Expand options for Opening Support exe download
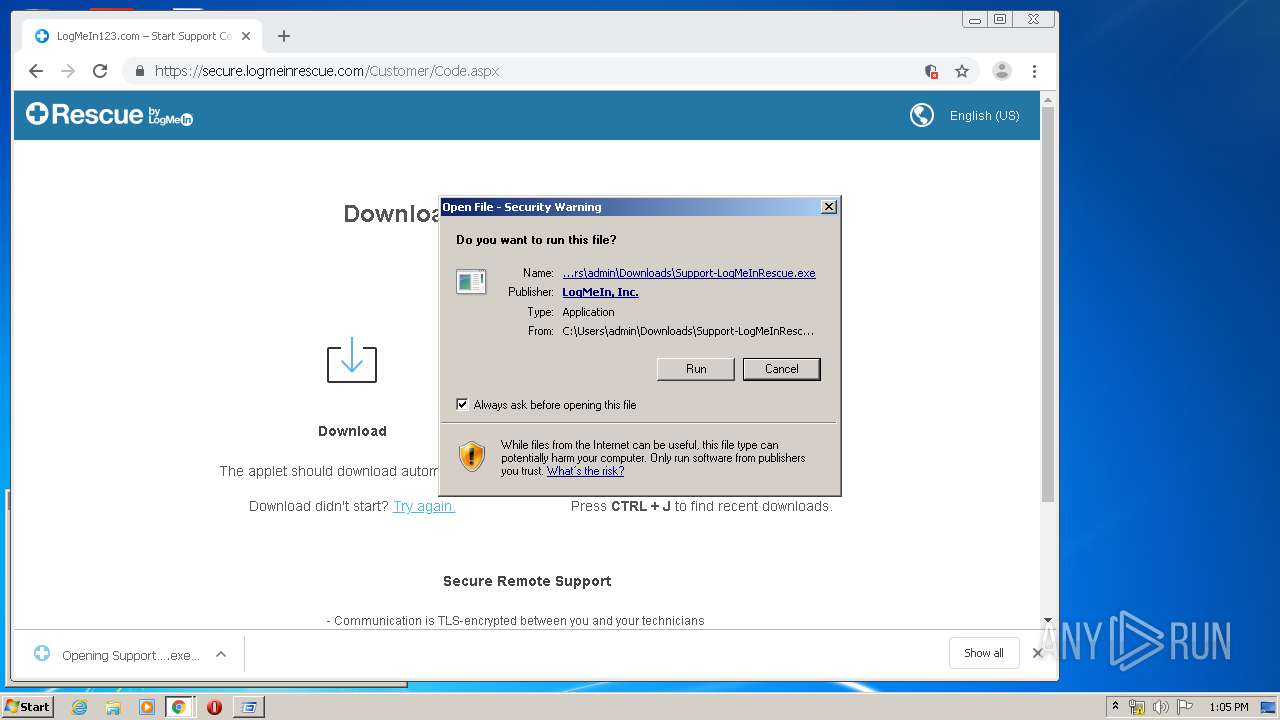The height and width of the screenshot is (720, 1280). [x=221, y=655]
